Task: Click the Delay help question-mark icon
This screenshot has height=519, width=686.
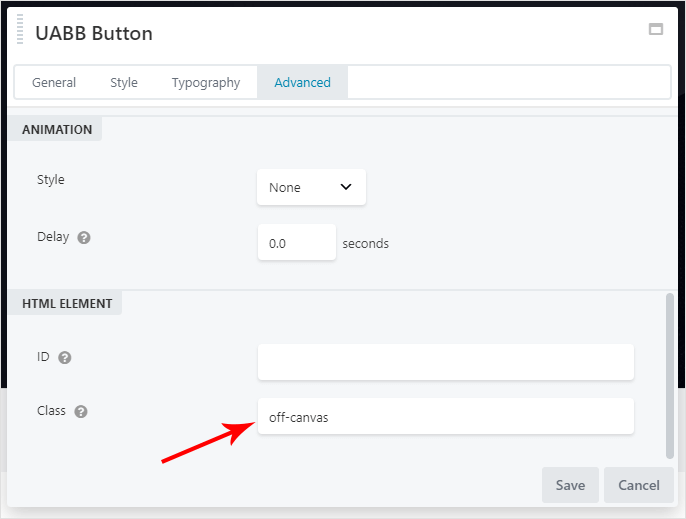Action: (x=84, y=238)
